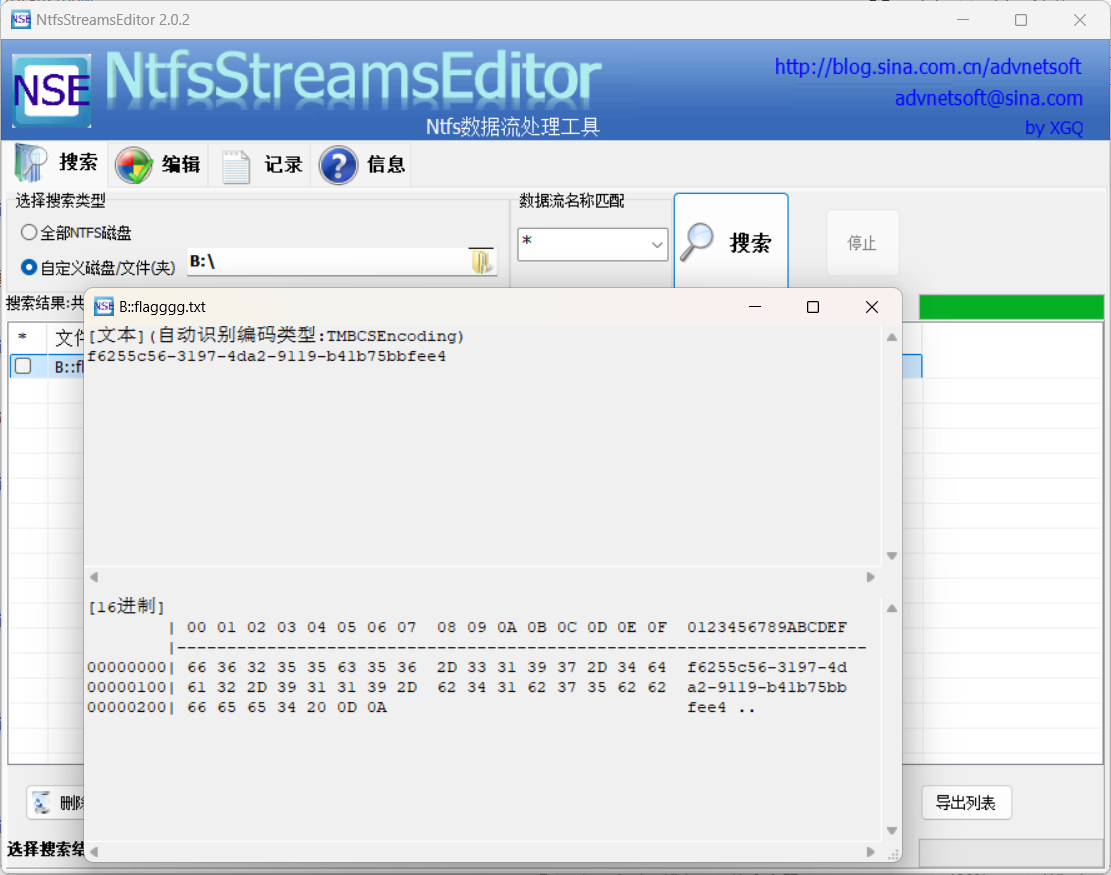Image resolution: width=1111 pixels, height=875 pixels.
Task: Open the blog.sina.com.cn/advnetsoft link
Action: tap(927, 67)
